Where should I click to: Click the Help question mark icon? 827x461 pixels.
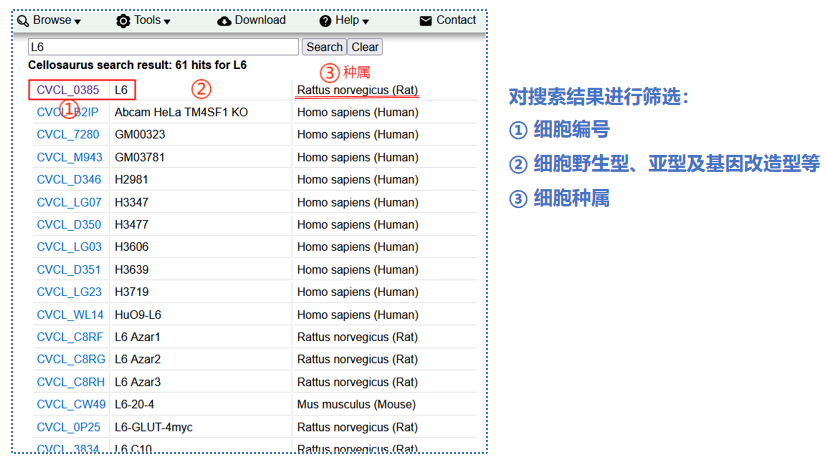point(326,21)
